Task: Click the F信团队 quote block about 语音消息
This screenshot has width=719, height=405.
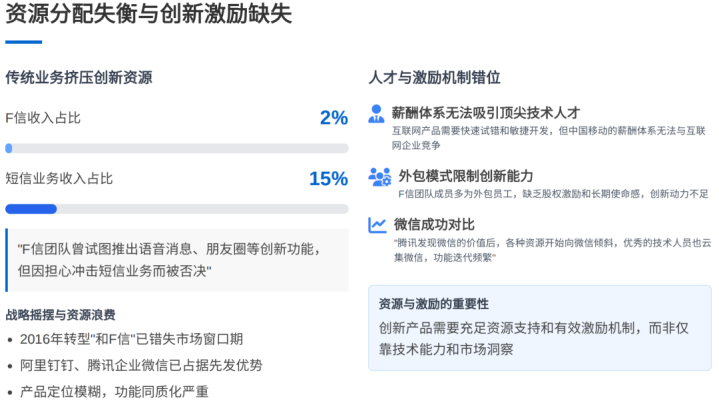Action: 179,259
